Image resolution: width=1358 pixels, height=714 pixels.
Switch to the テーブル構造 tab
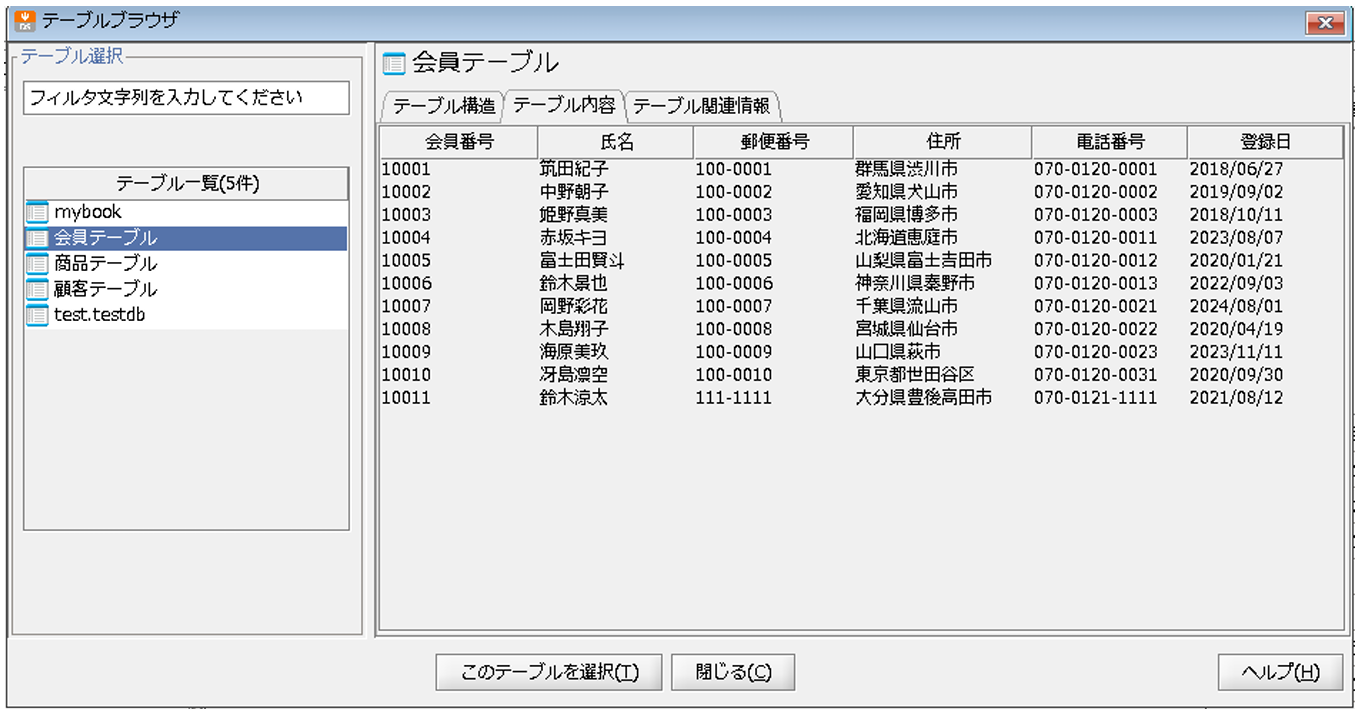coord(442,106)
